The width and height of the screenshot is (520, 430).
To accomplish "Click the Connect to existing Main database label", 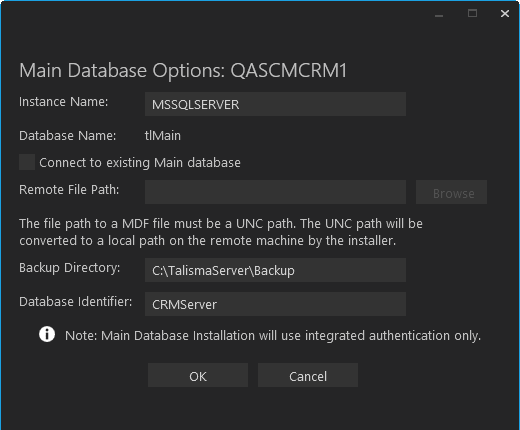I will coord(140,163).
